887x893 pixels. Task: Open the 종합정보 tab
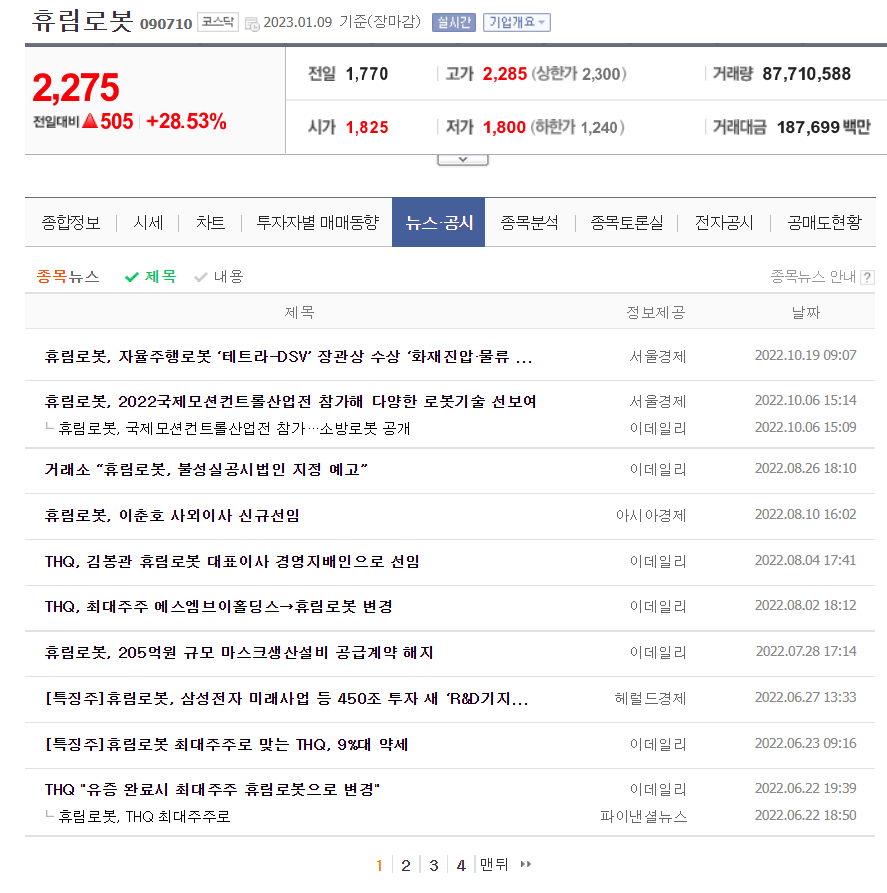coord(71,223)
